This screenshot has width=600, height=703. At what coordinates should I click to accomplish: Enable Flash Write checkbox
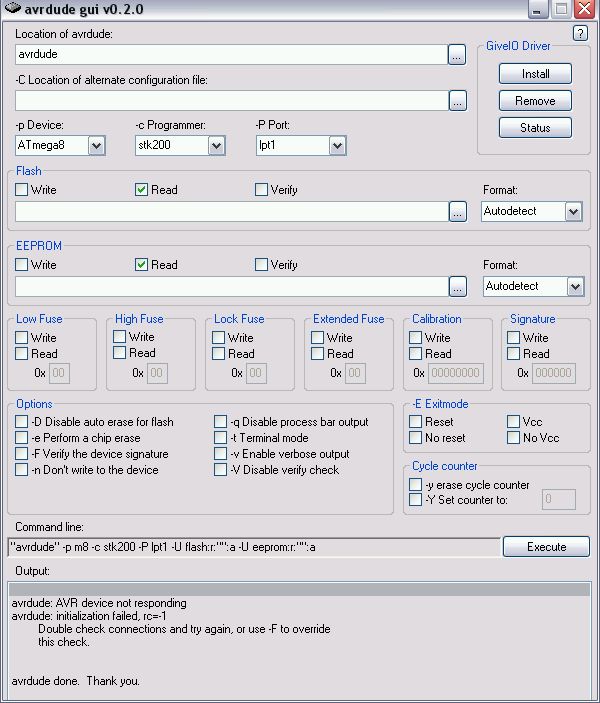pos(22,190)
